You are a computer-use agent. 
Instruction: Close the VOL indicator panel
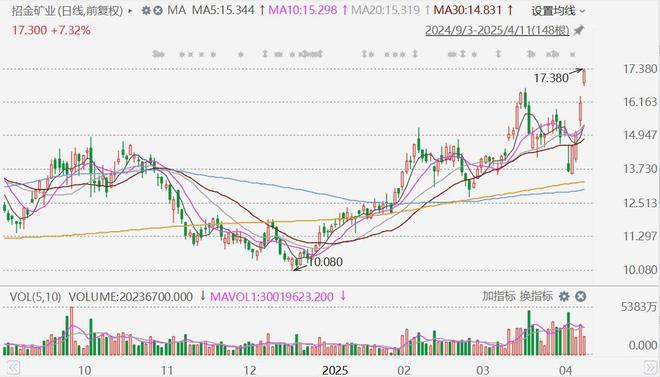pyautogui.click(x=580, y=297)
